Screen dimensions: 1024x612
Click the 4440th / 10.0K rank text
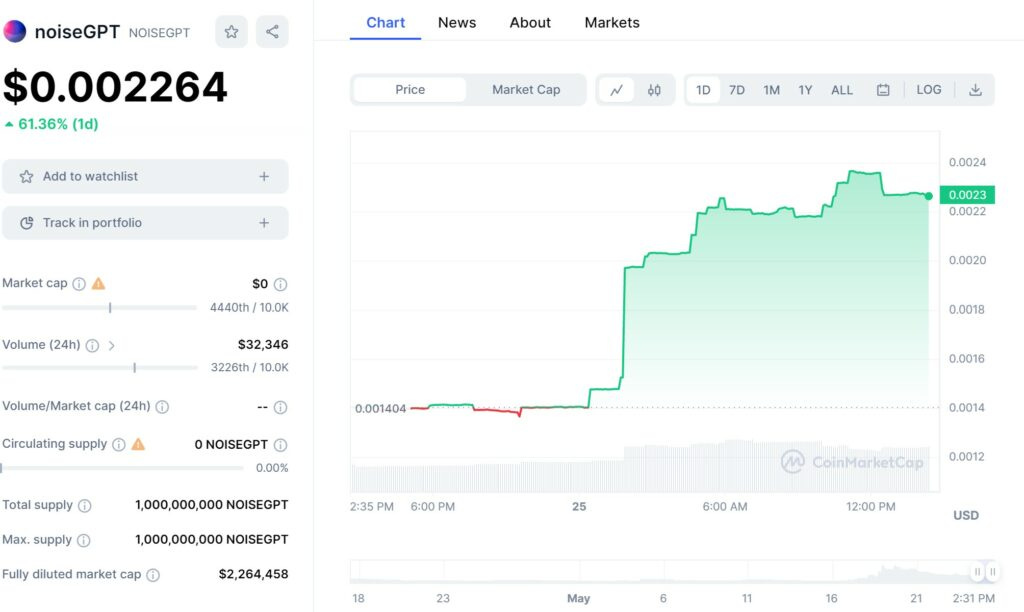249,308
